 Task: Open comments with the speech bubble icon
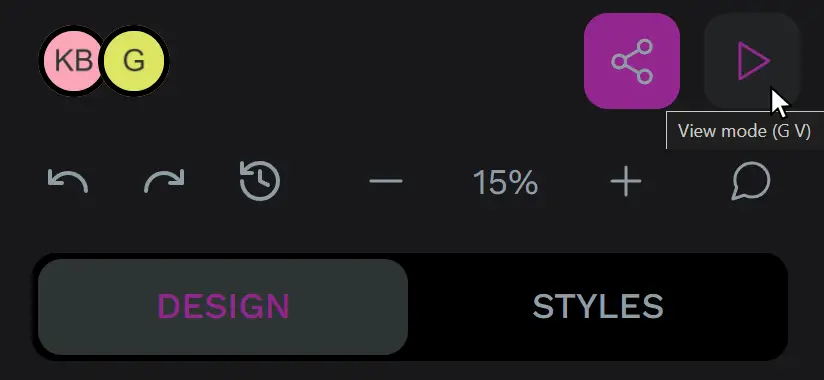coord(751,181)
